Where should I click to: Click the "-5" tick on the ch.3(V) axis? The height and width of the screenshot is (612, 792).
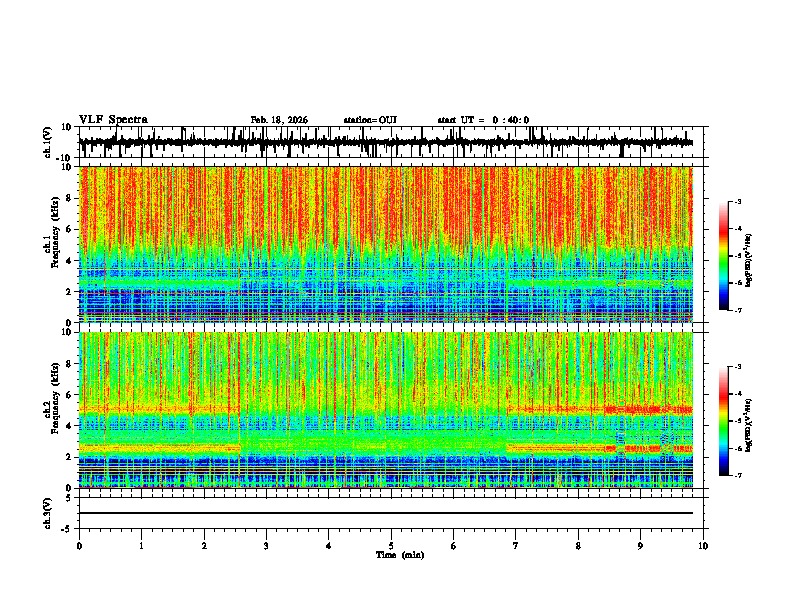coord(67,529)
